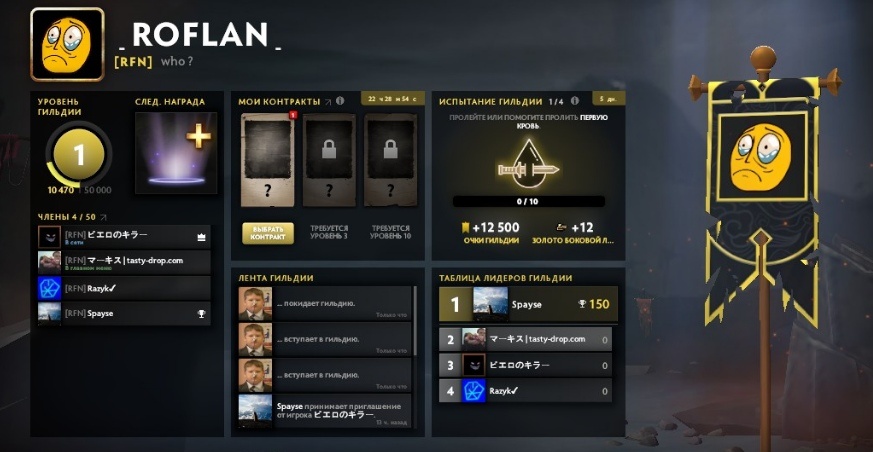Click ВЫБРАТЬ КОНТРАКТ button

point(268,233)
